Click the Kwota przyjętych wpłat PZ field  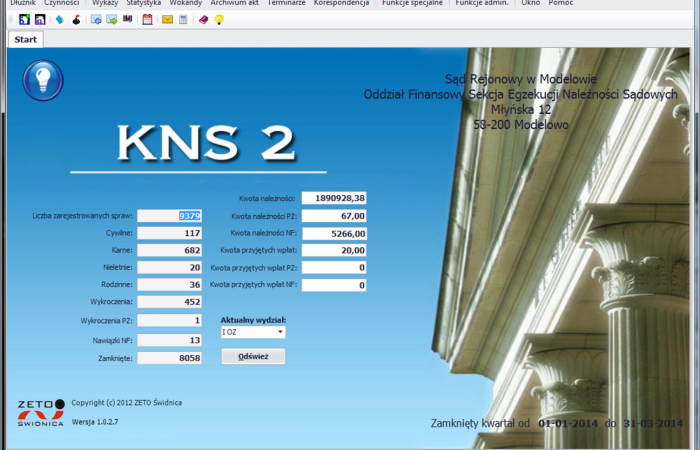pos(334,268)
